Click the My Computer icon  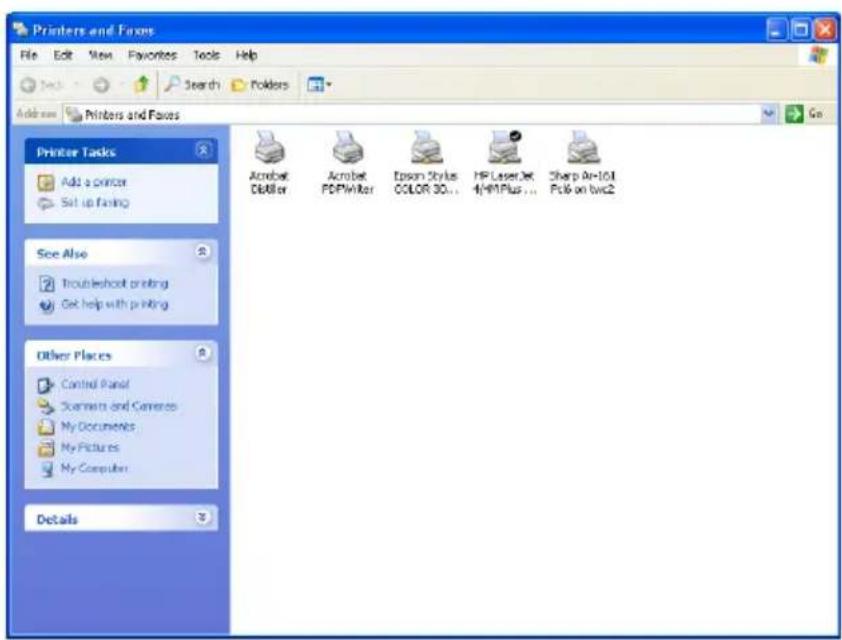(47, 469)
